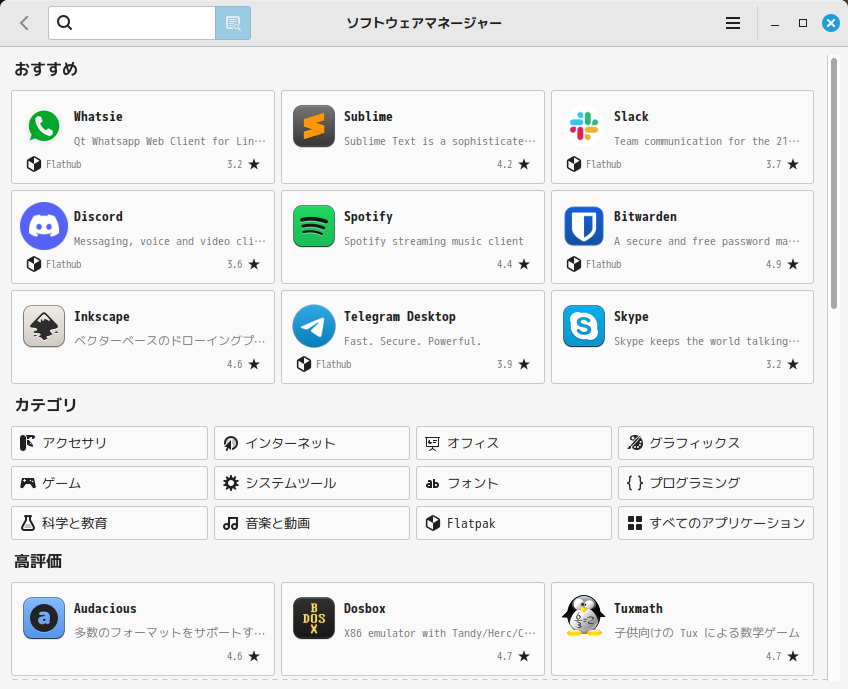Click the magnifier search icon
The height and width of the screenshot is (689, 848).
point(64,23)
